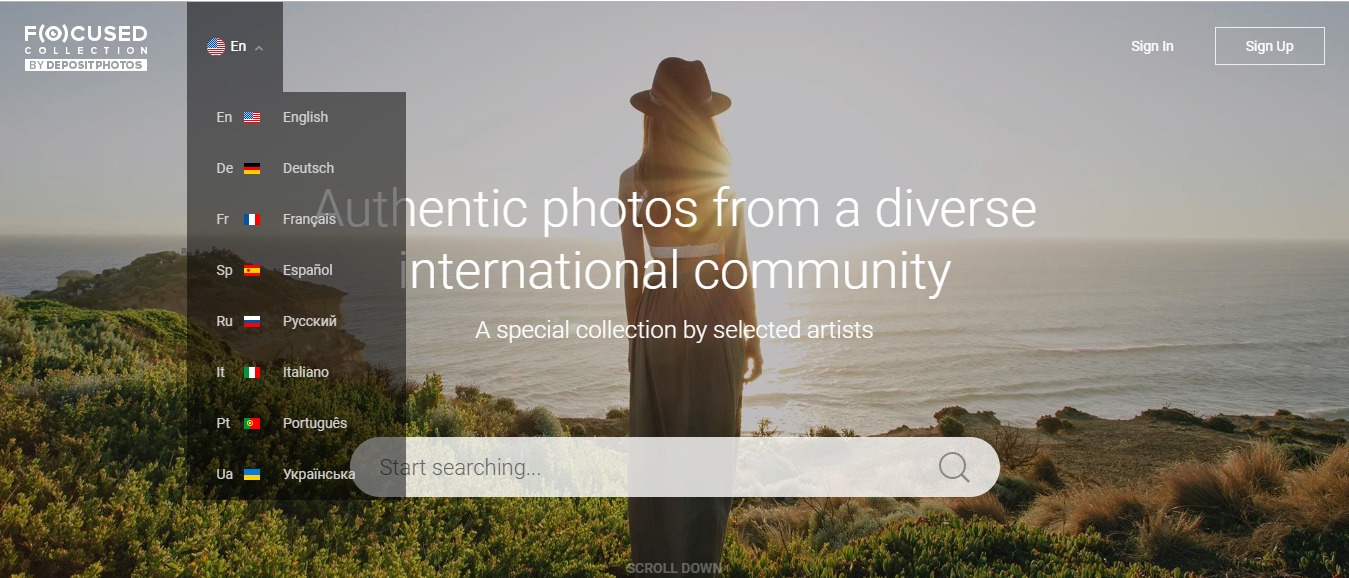This screenshot has height=578, width=1349.
Task: Click the magnifying glass search icon
Action: point(954,467)
